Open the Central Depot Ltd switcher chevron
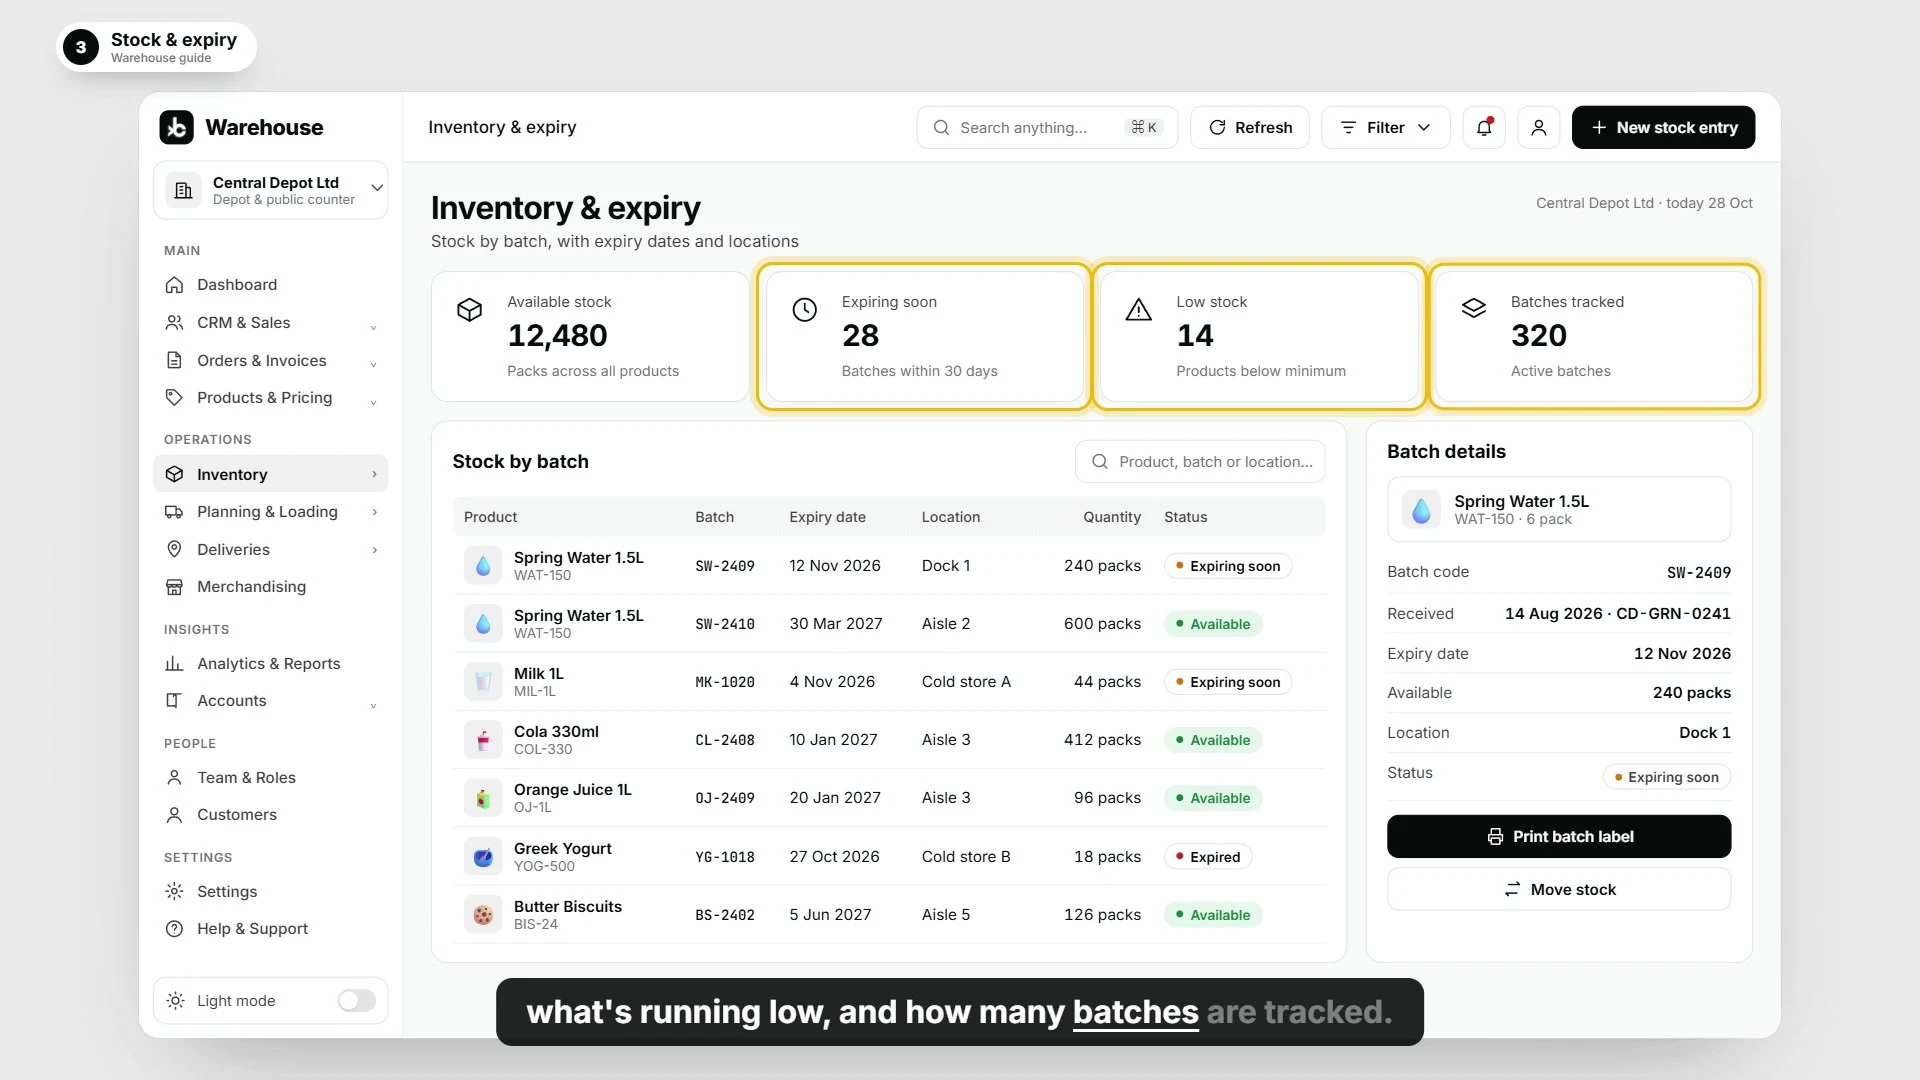Viewport: 1920px width, 1080px height. pyautogui.click(x=377, y=188)
